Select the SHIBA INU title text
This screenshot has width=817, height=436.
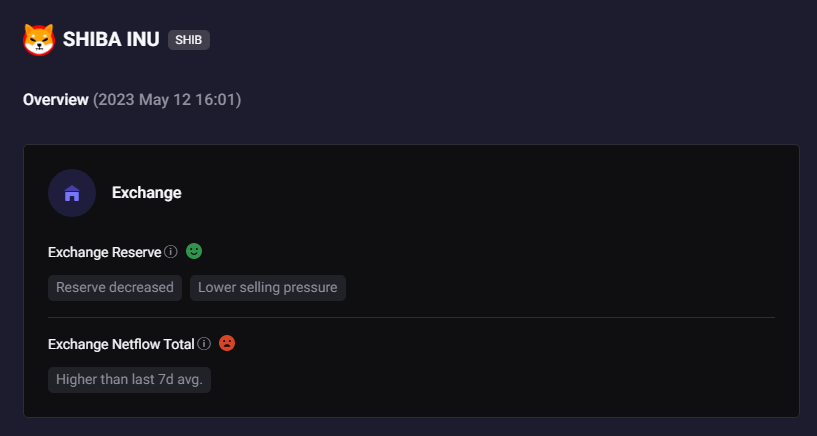111,40
